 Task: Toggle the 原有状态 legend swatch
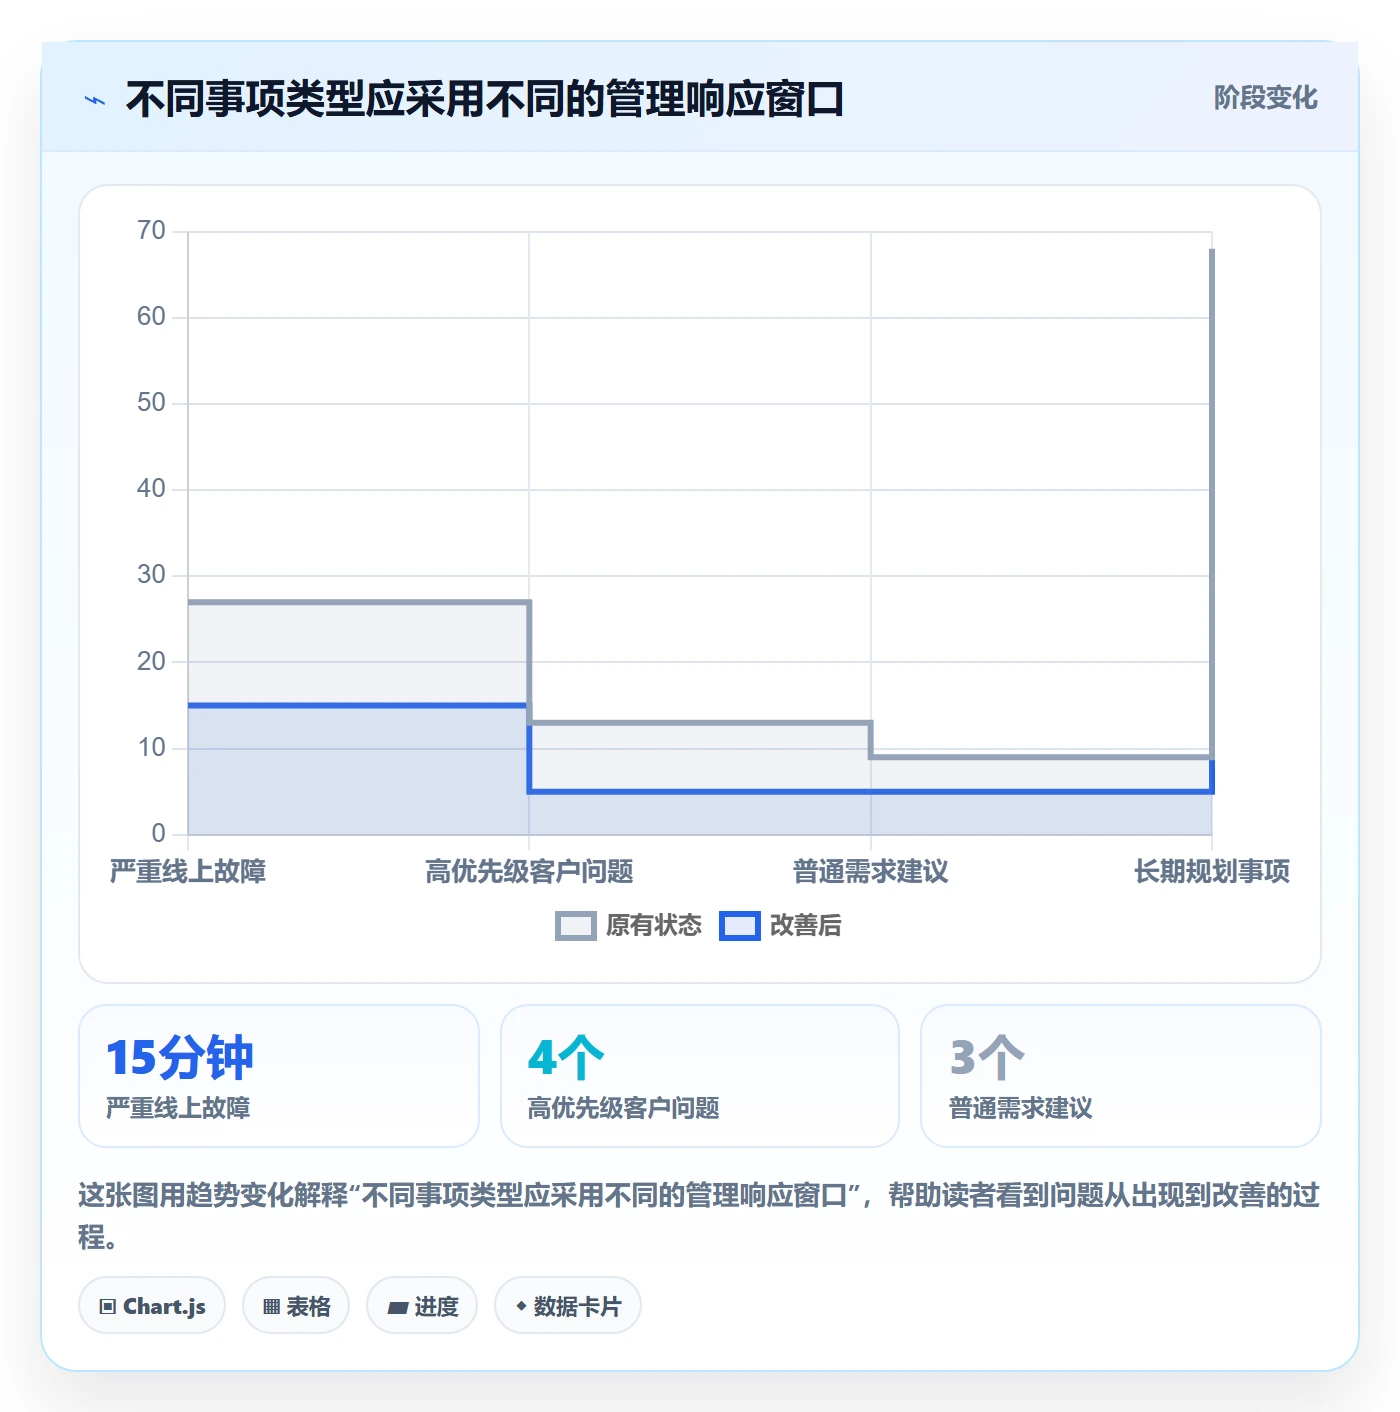point(576,926)
